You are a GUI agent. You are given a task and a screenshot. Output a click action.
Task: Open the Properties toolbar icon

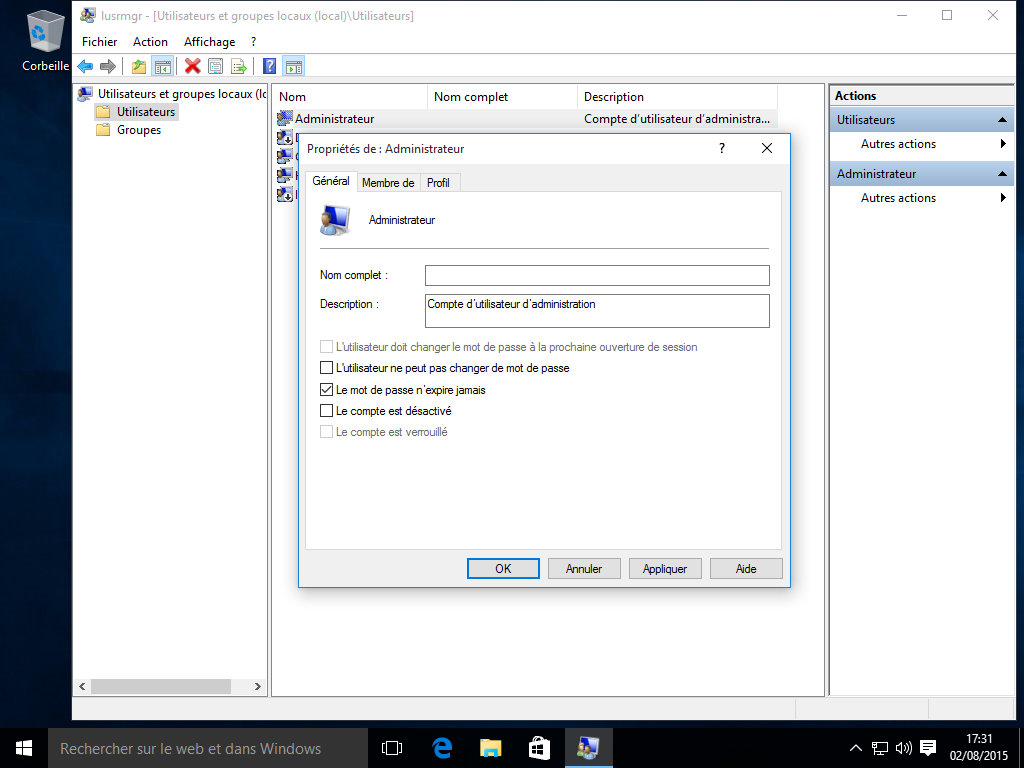coord(216,66)
